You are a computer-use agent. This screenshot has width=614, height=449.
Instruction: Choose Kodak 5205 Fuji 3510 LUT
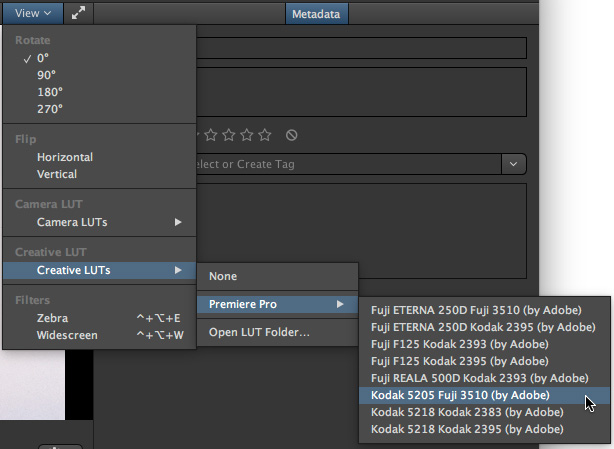(484, 395)
